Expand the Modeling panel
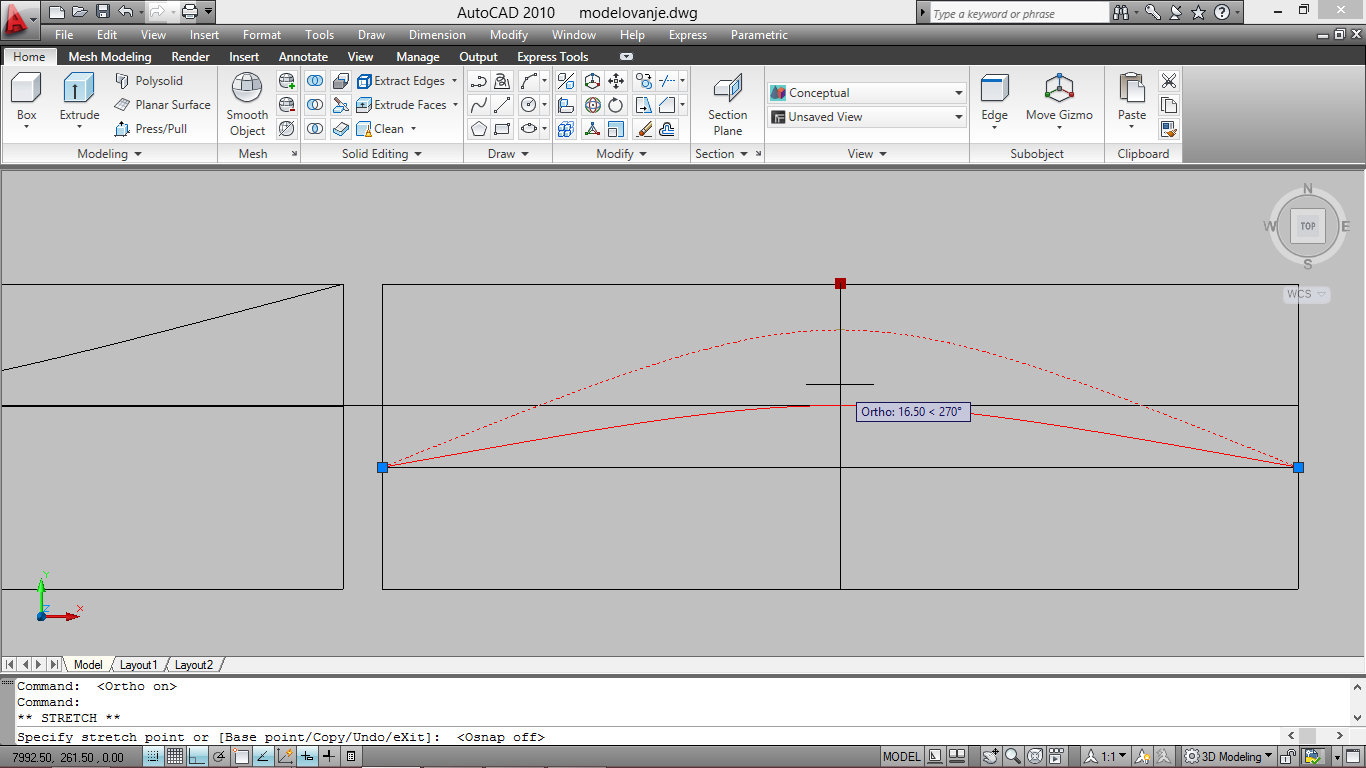This screenshot has height=768, width=1366. tap(109, 154)
